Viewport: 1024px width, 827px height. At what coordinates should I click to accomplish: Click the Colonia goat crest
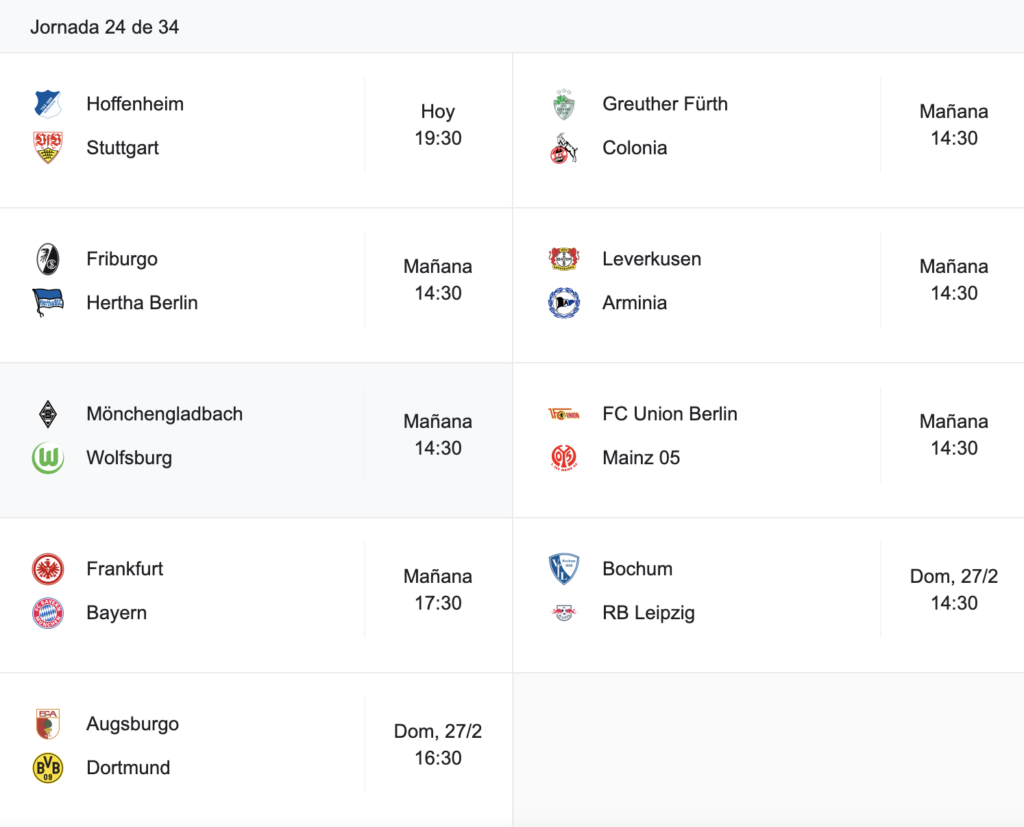[564, 148]
